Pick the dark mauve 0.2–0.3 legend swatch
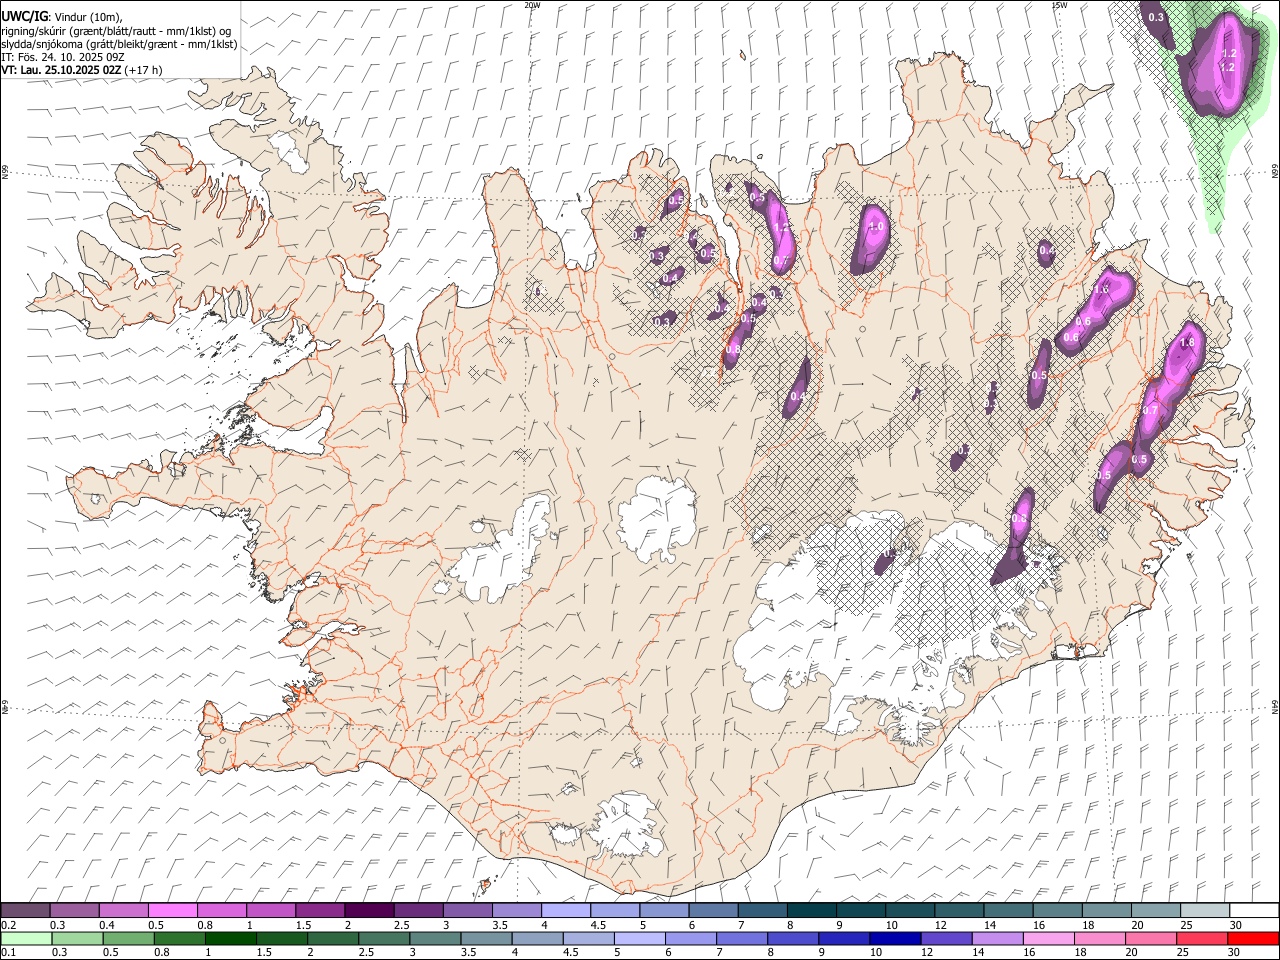 25,910
